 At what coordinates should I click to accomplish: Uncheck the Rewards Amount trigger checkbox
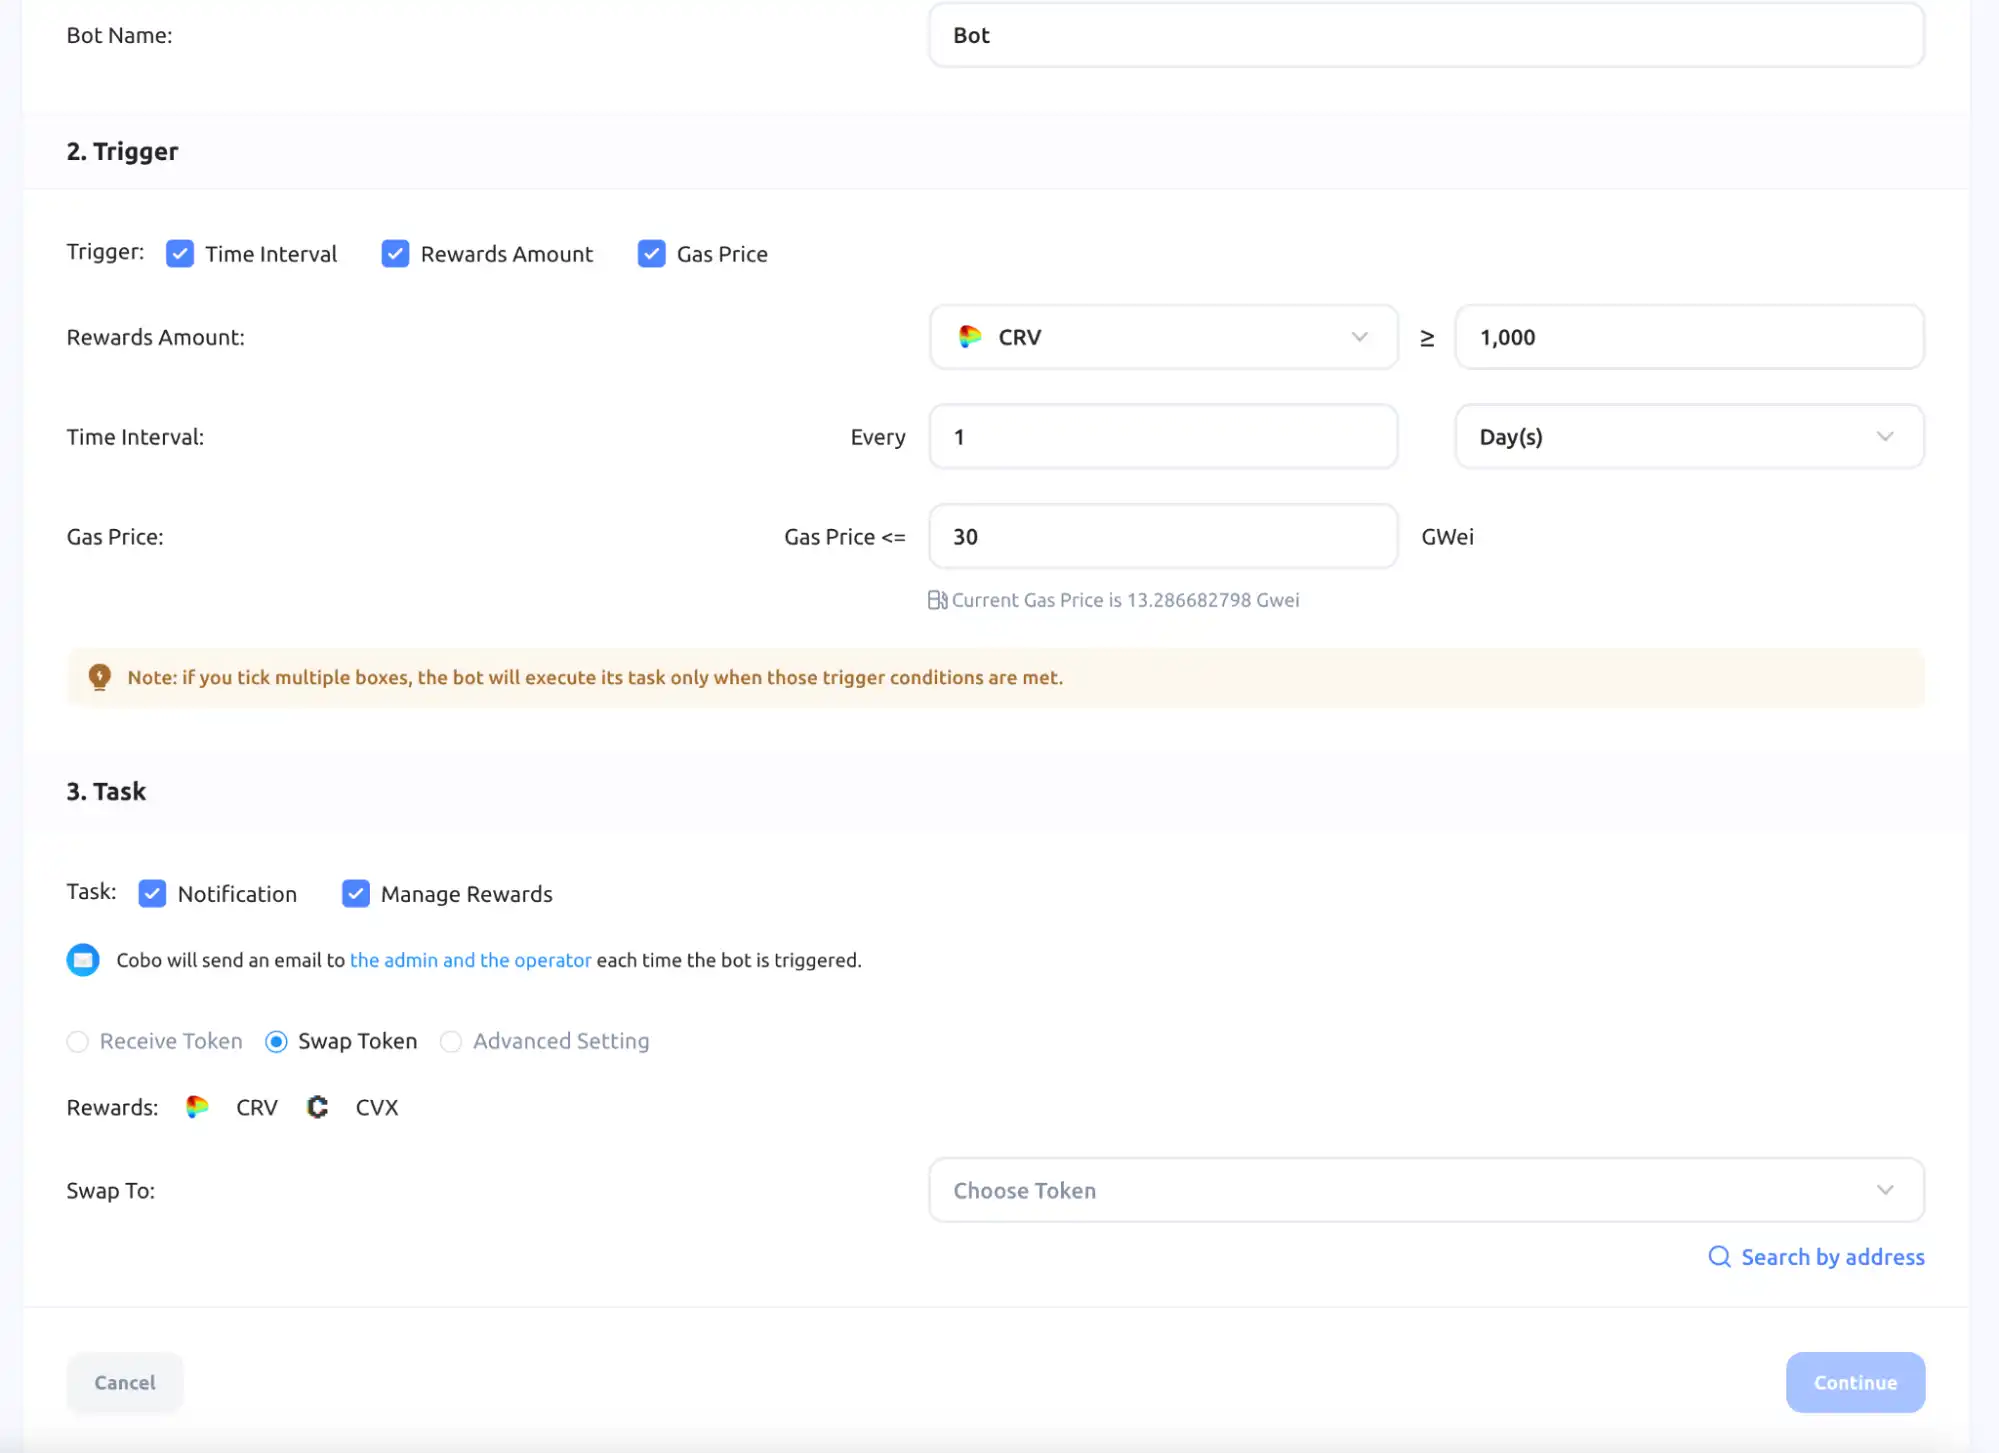point(395,254)
